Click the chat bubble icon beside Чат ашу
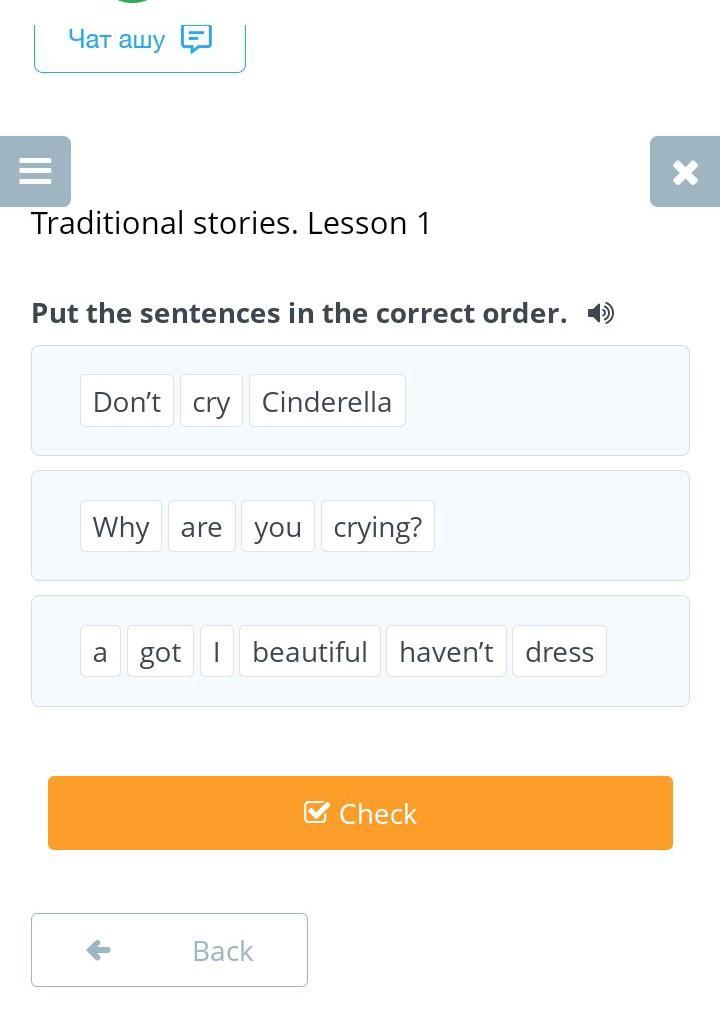The width and height of the screenshot is (720, 1028). (x=196, y=39)
